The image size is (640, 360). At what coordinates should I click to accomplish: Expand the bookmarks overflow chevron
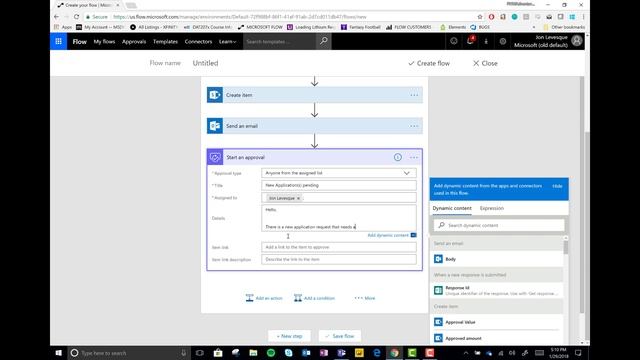point(534,27)
